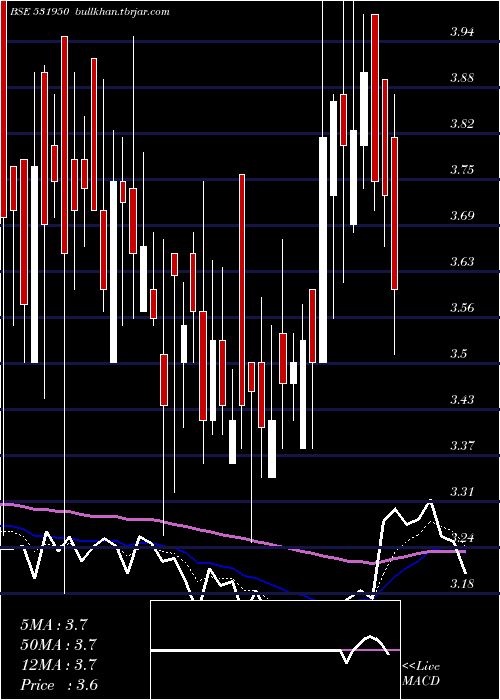Select the 3.56 price axis label
Viewport: 500px width, 700px height.
tap(461, 308)
